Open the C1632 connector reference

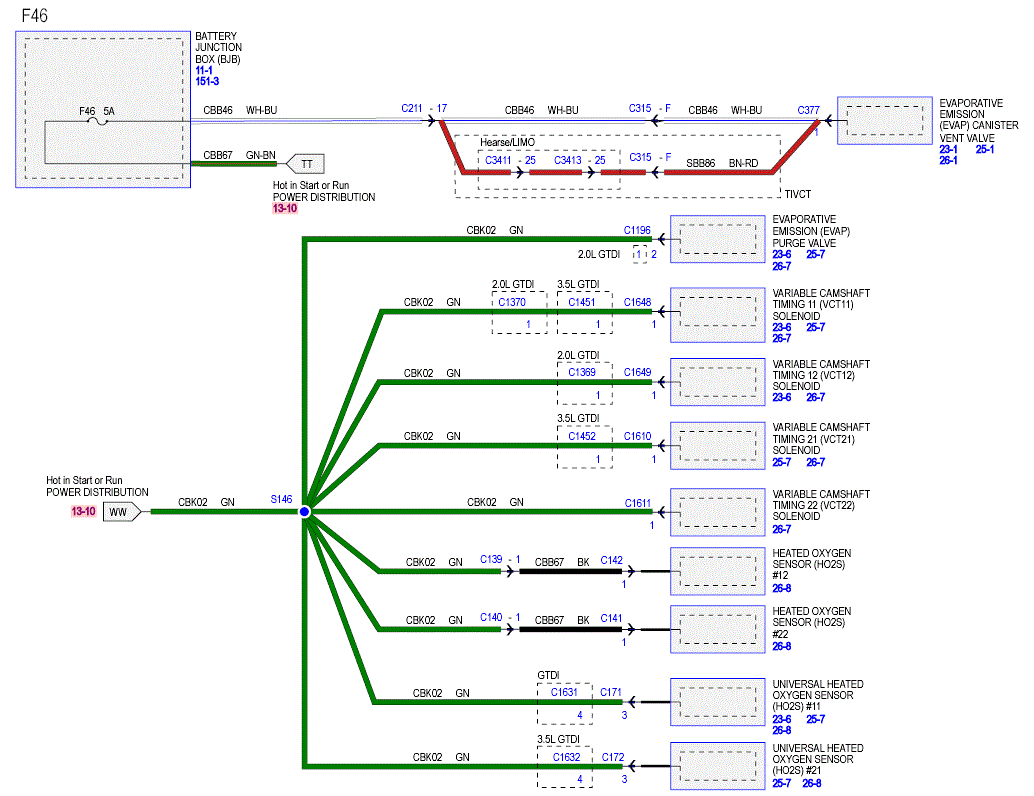(566, 757)
